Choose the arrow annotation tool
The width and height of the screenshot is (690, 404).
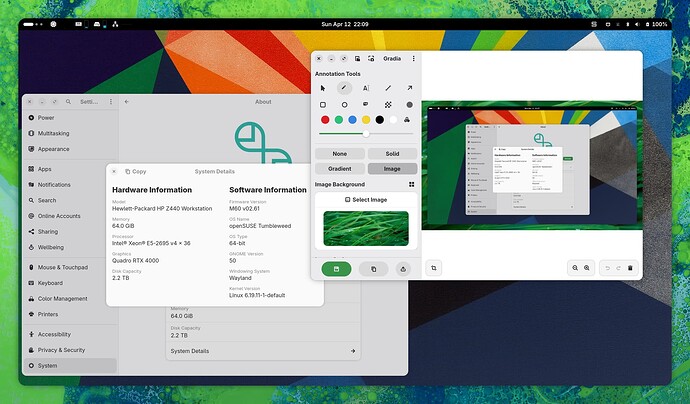coord(409,88)
